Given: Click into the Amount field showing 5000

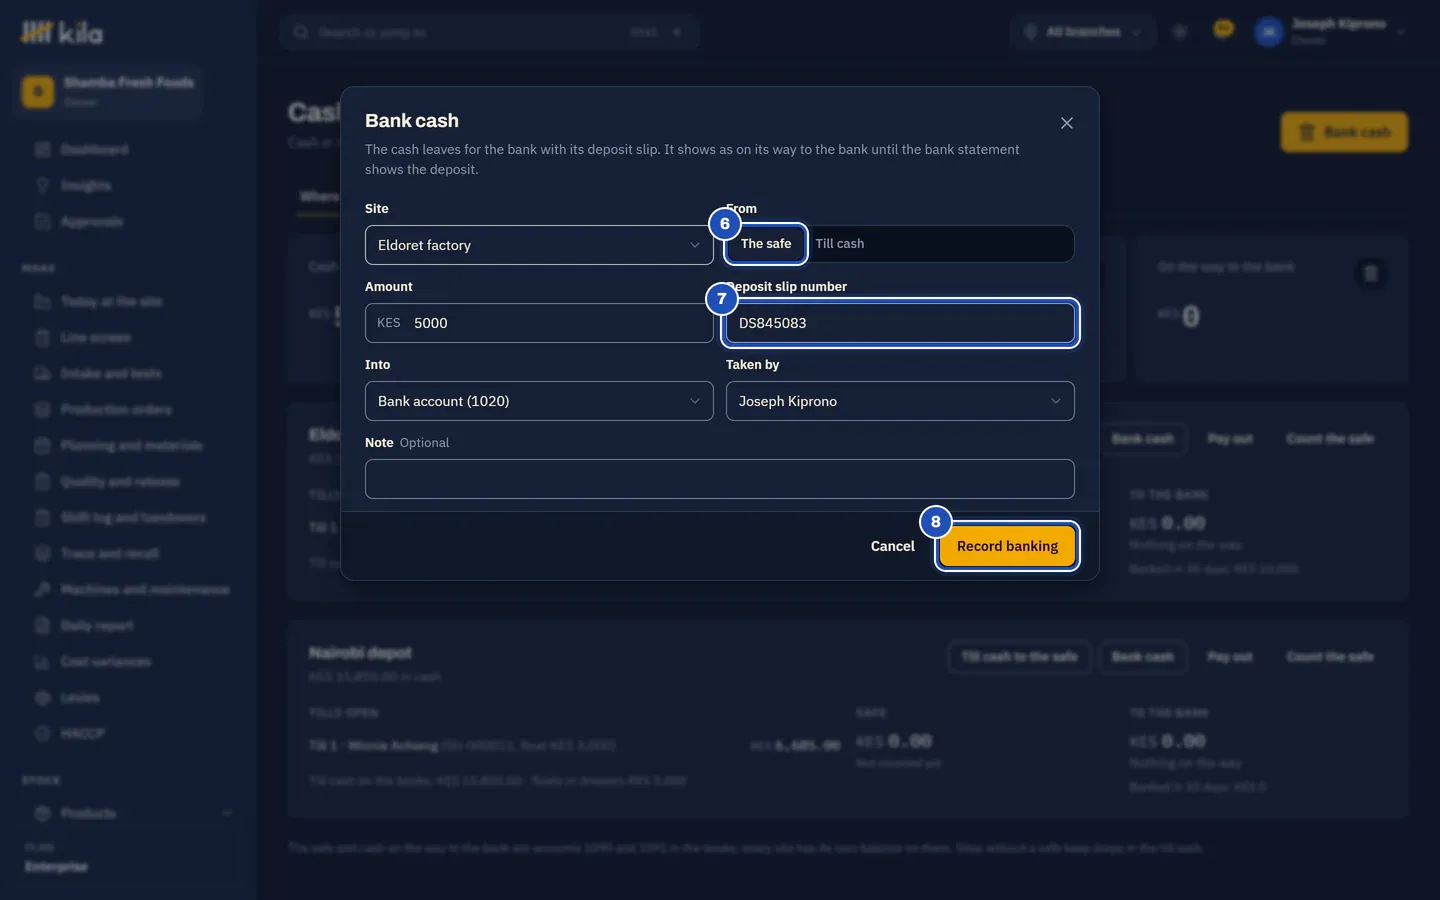Looking at the screenshot, I should tap(539, 323).
